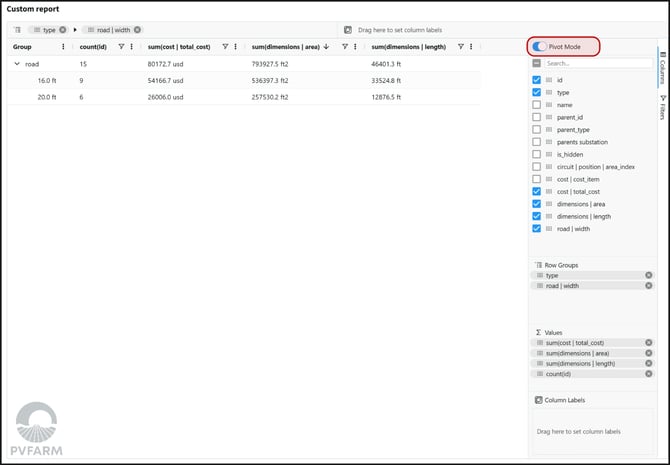Open the count(id) column three-dot menu
The image size is (670, 465).
133,47
